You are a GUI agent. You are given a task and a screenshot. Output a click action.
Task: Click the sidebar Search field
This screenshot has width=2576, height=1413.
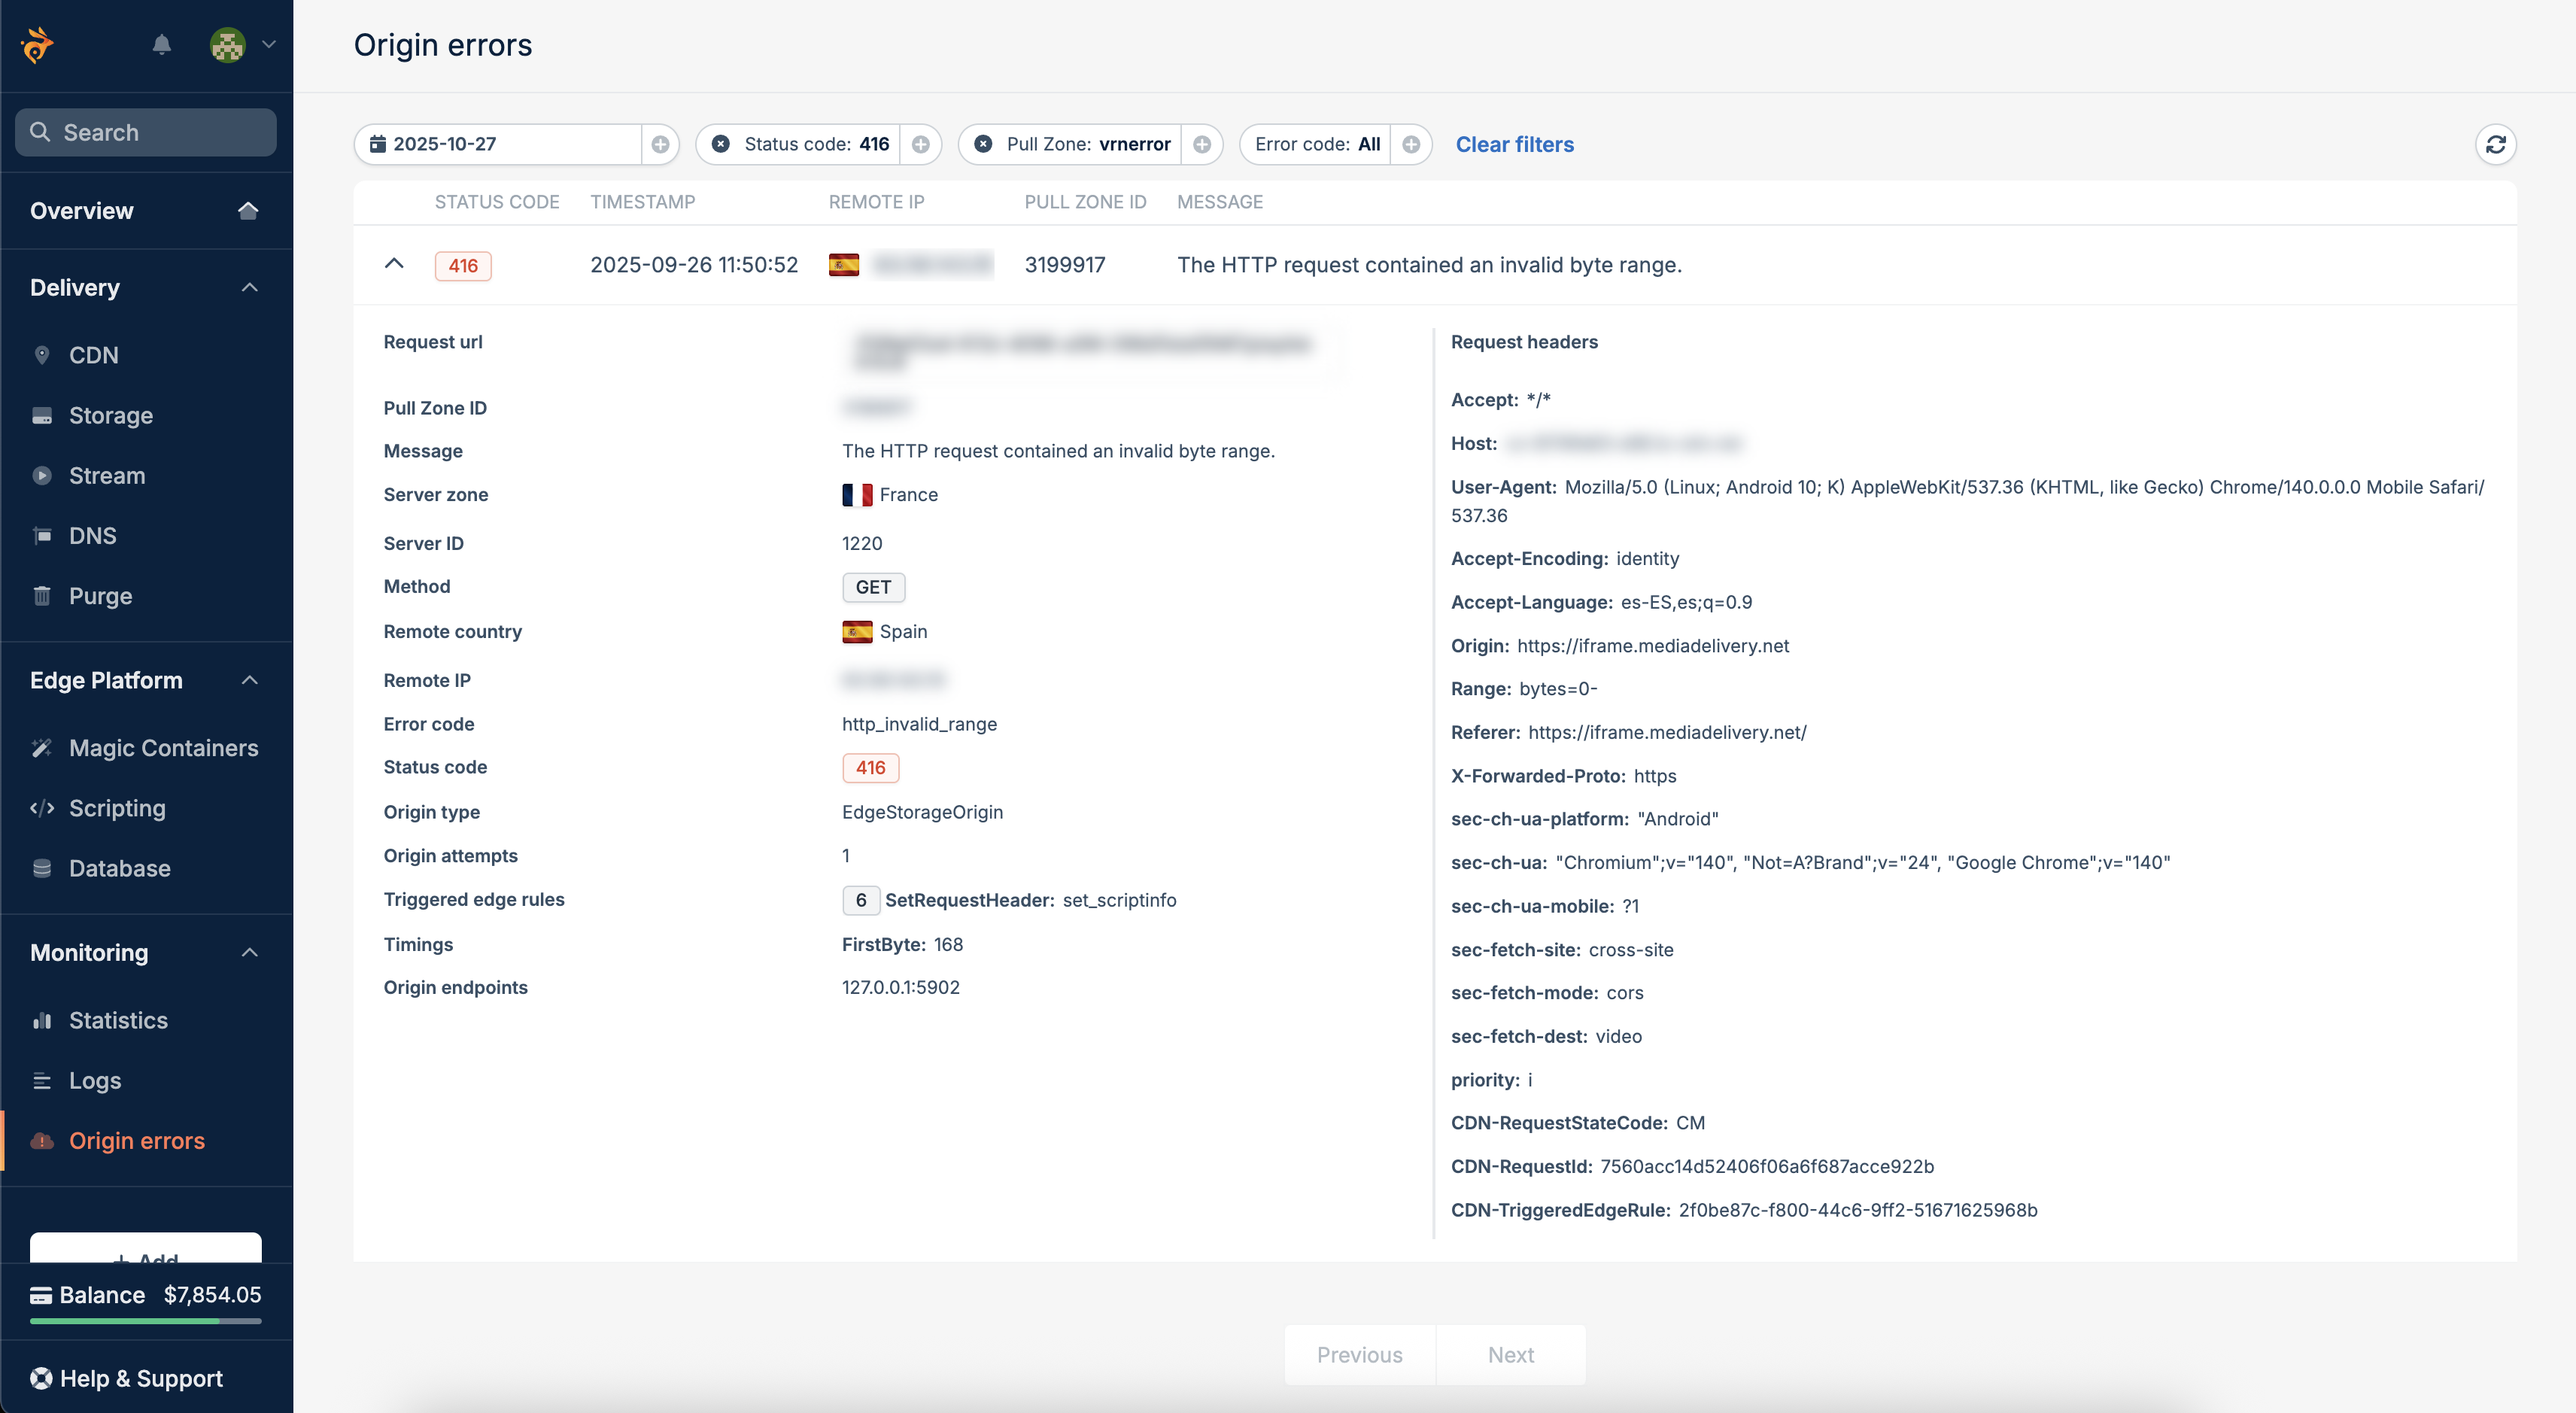click(x=146, y=132)
